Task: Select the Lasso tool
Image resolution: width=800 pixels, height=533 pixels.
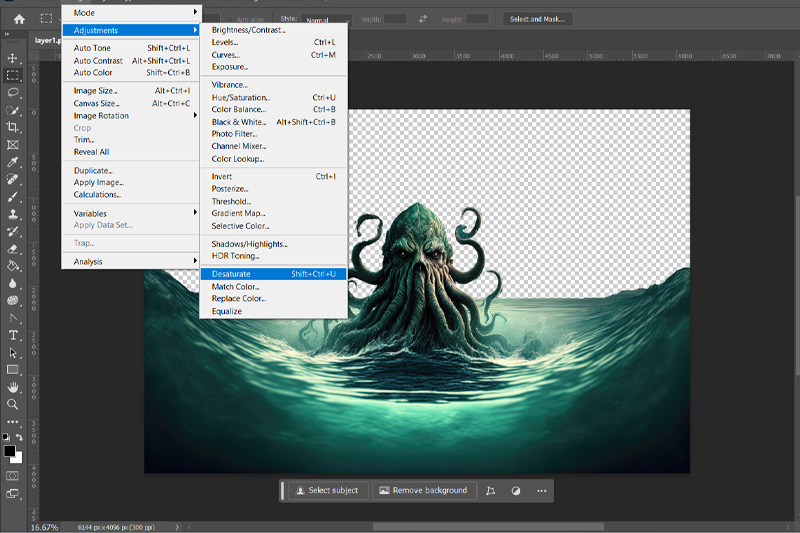Action: pos(13,92)
